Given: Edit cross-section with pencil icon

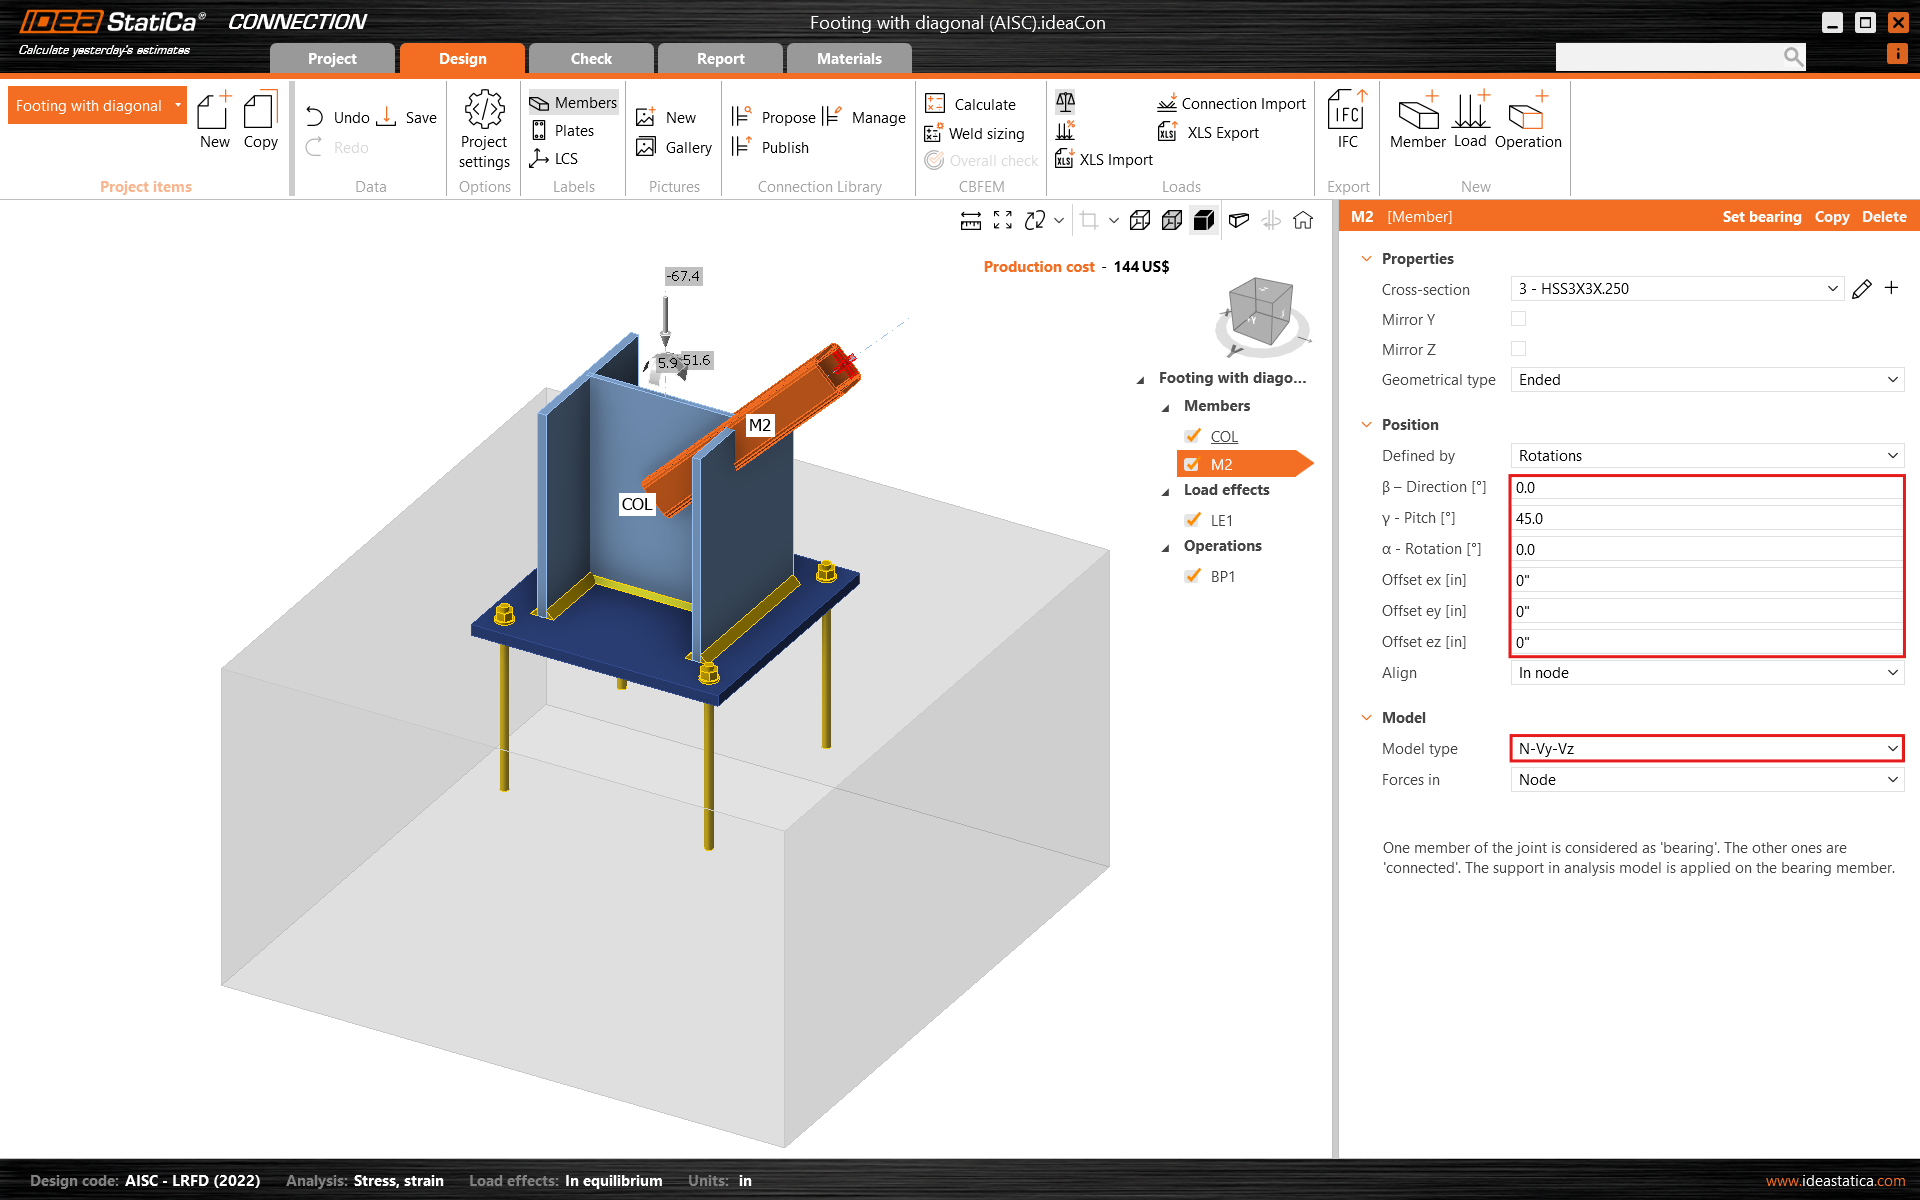Looking at the screenshot, I should (x=1861, y=289).
